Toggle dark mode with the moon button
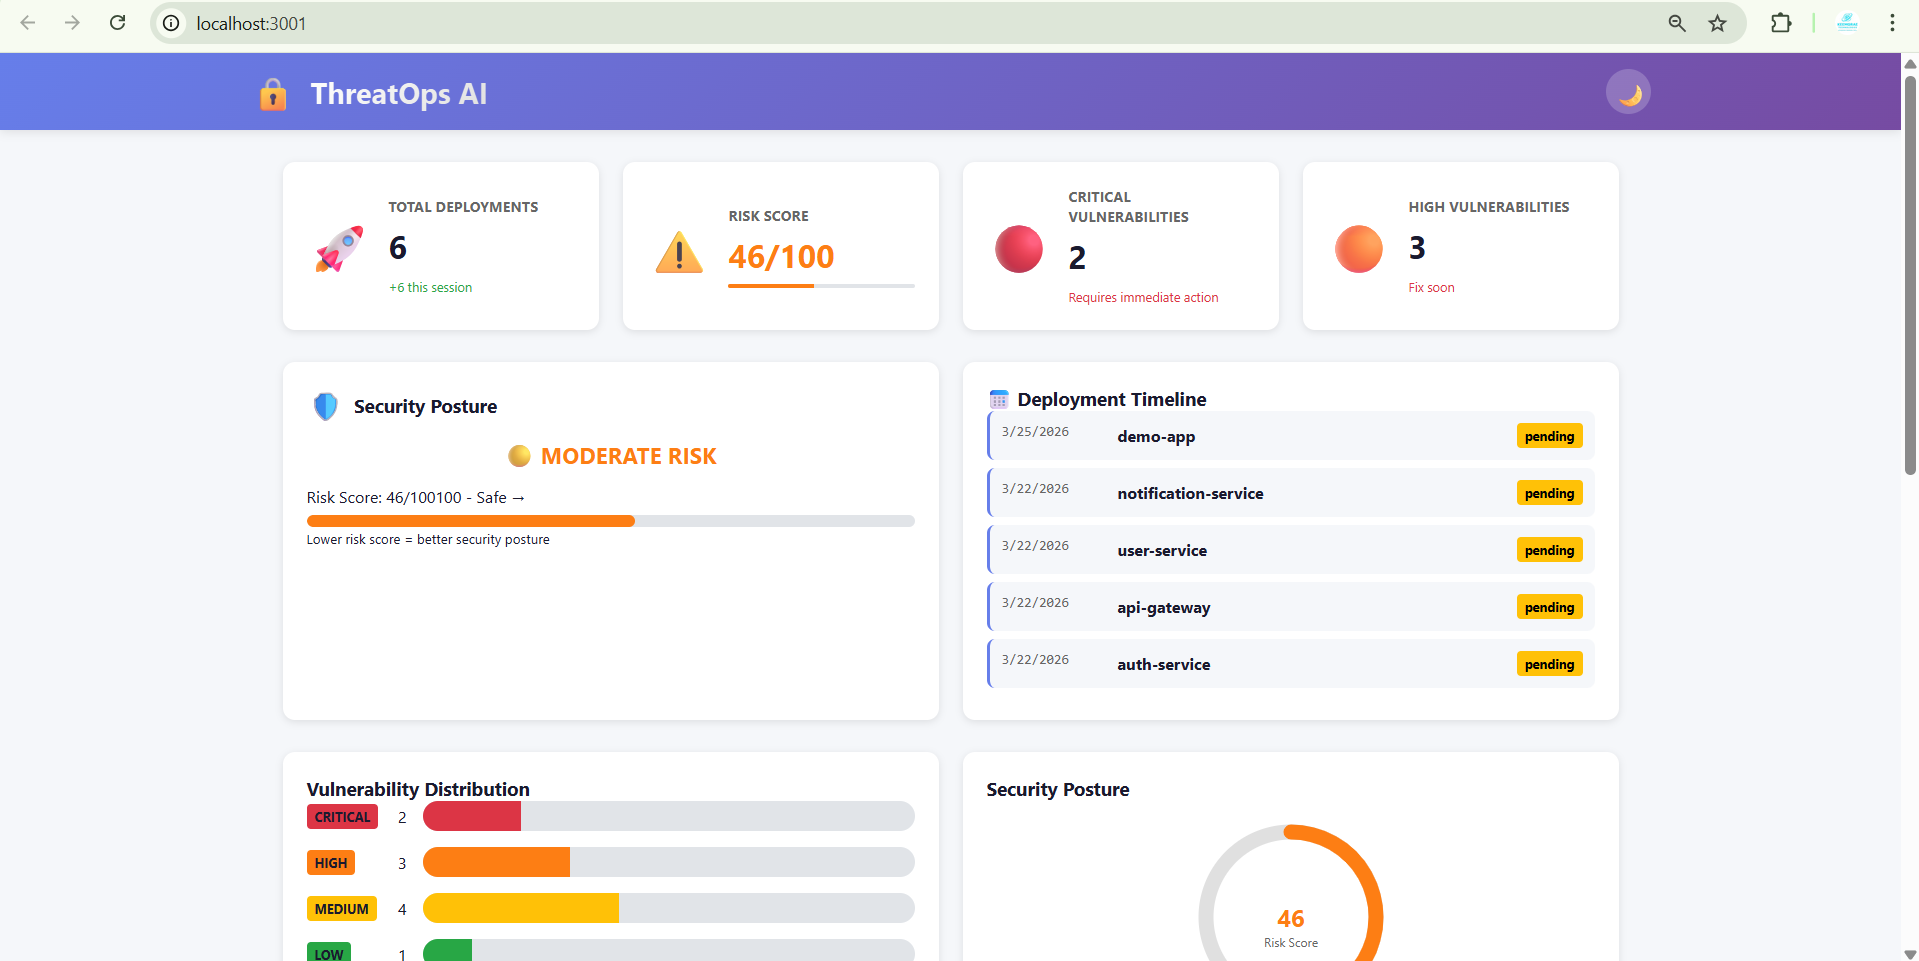Screen dimensions: 1919x961 coord(1628,92)
